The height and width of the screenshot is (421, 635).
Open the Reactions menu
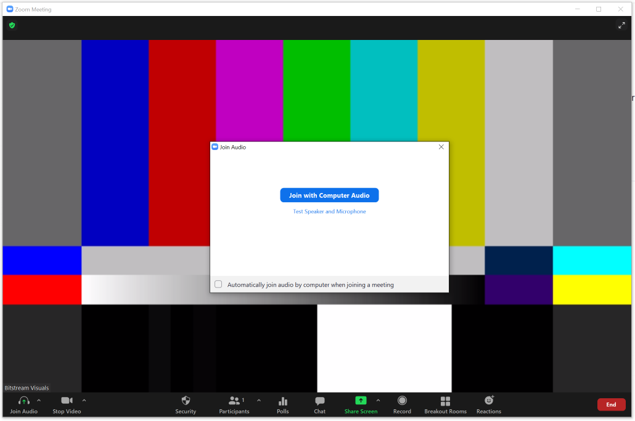coord(489,401)
